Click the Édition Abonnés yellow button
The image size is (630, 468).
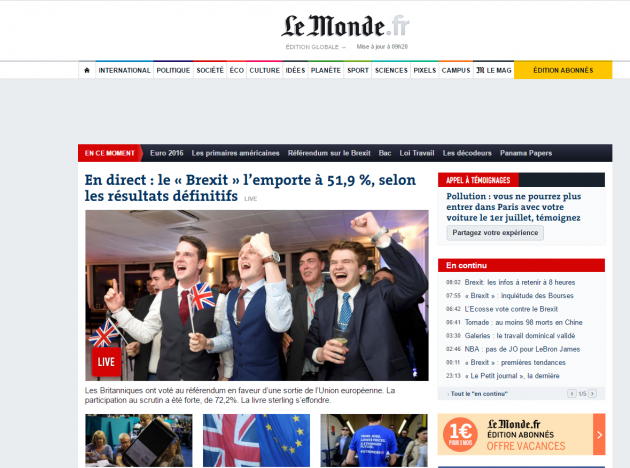pyautogui.click(x=563, y=70)
